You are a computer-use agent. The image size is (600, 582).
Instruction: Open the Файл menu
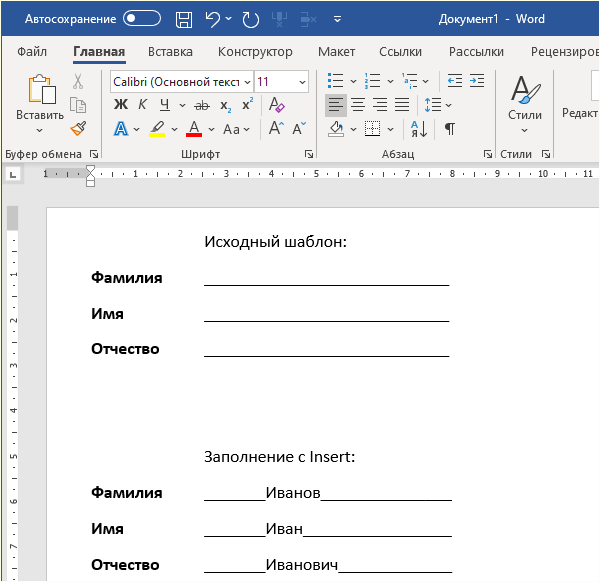[x=32, y=52]
